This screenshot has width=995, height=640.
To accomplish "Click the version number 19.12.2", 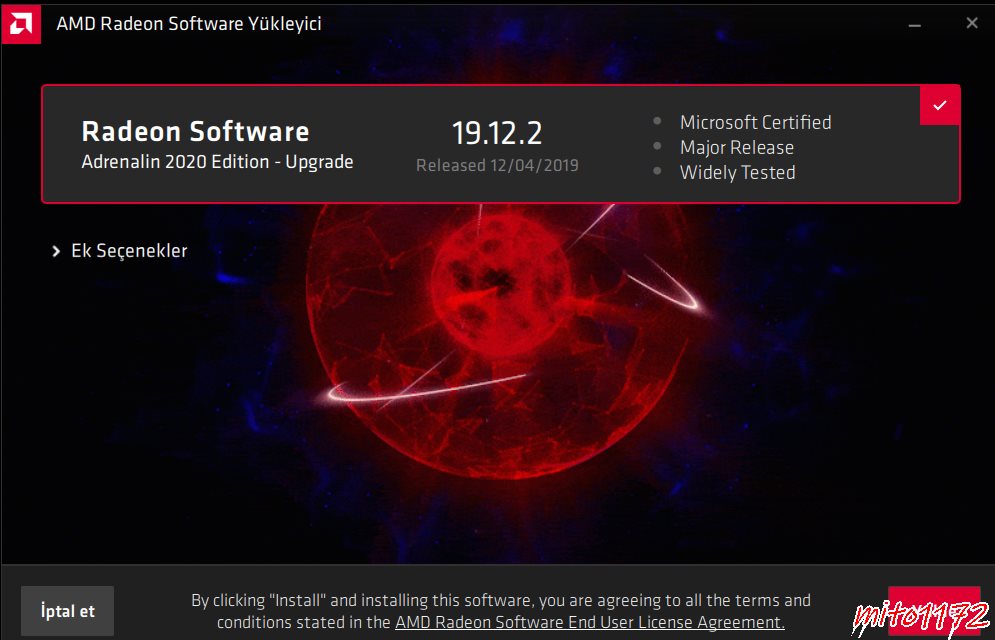I will click(497, 133).
